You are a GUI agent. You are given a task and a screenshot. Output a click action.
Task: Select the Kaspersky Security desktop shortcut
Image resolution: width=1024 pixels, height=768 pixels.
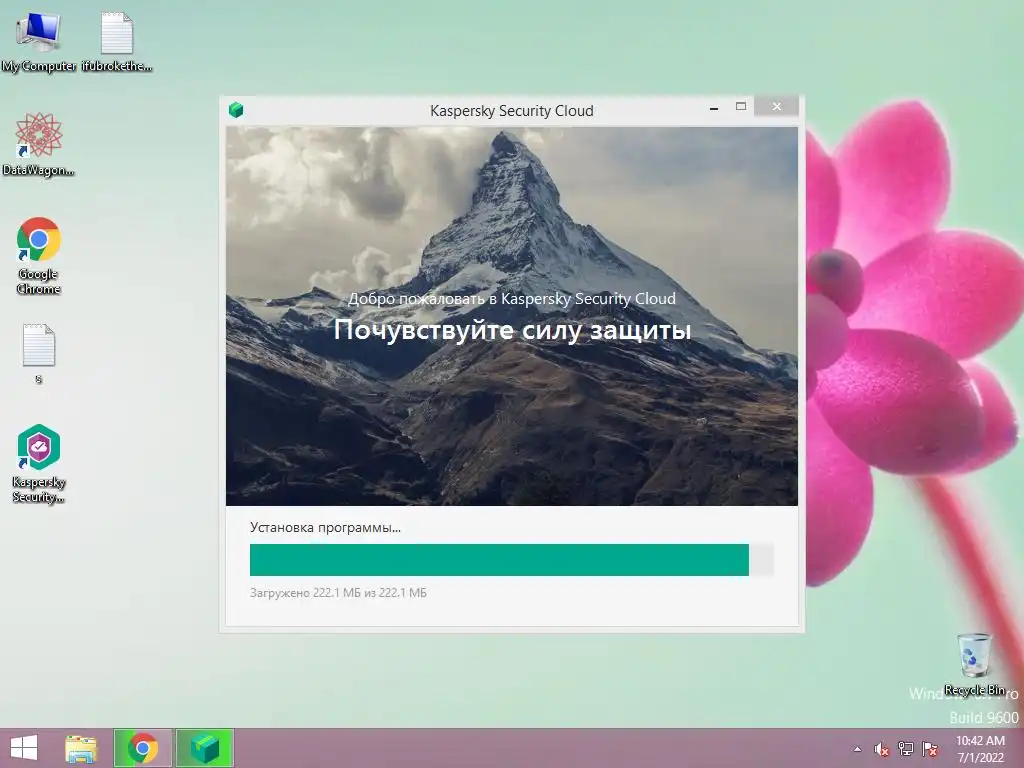(39, 464)
